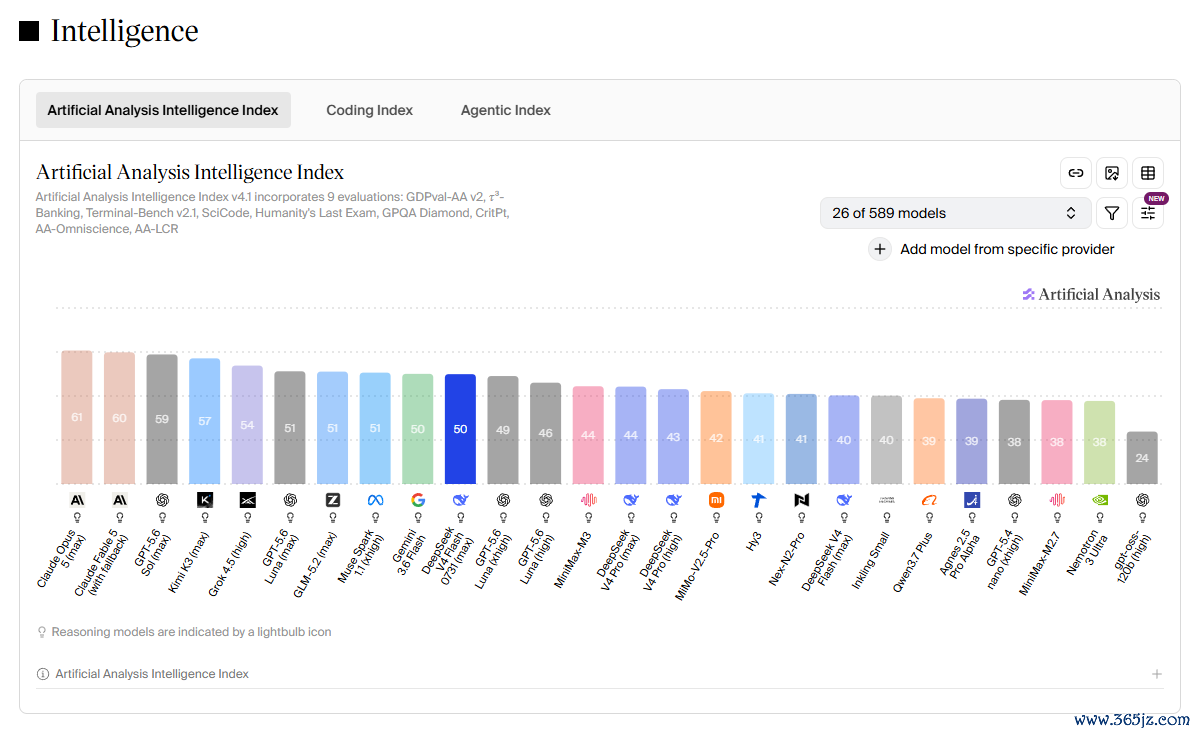Click the GPT-5.6 Sol (max) bar showing 59
The width and height of the screenshot is (1197, 735).
[x=162, y=419]
